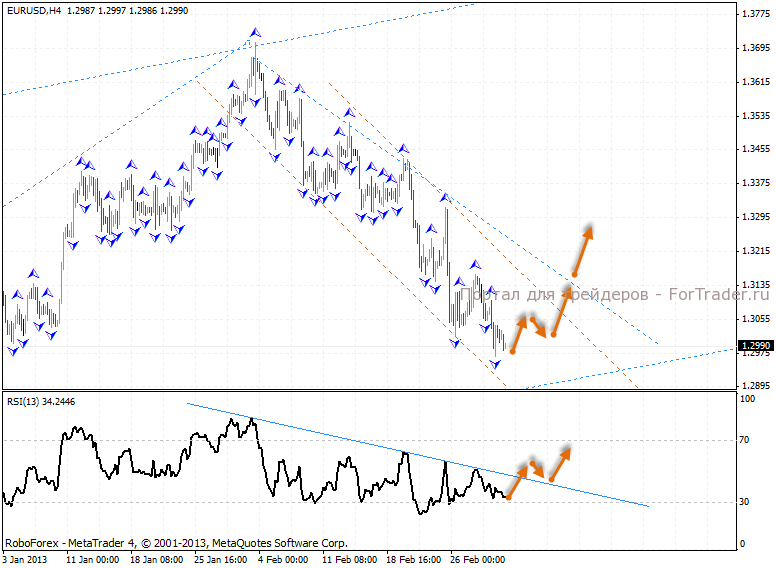Select the current price tag 1.2990
Viewport: 776px width, 568px height.
(x=755, y=346)
